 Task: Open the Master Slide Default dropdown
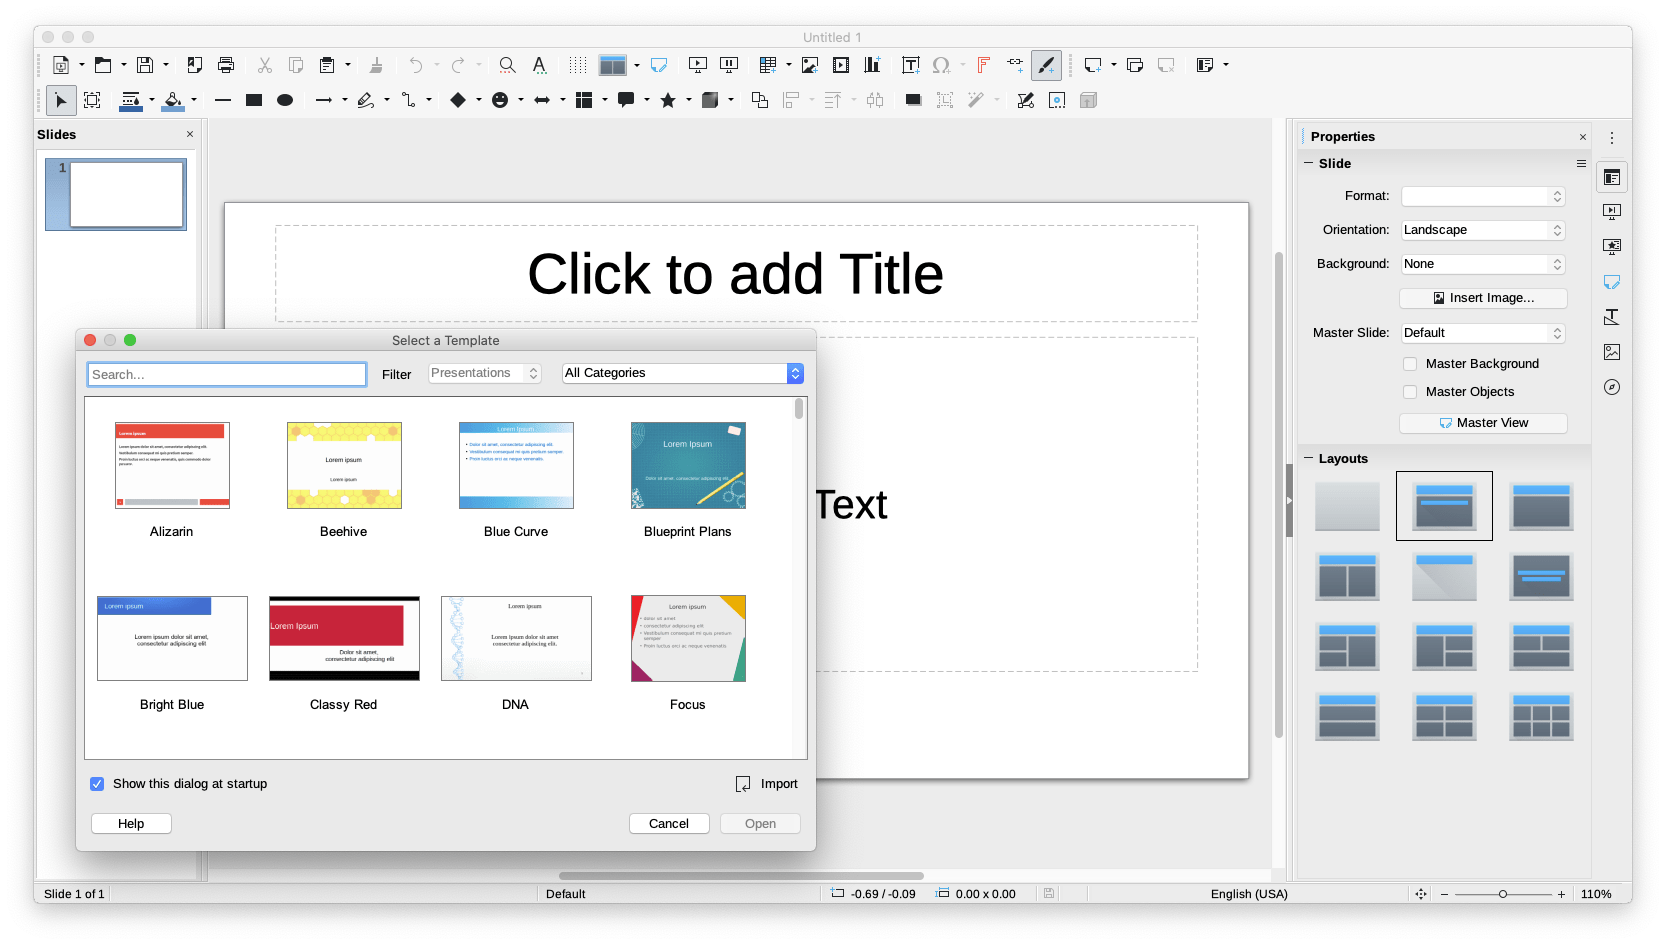[x=1483, y=333]
